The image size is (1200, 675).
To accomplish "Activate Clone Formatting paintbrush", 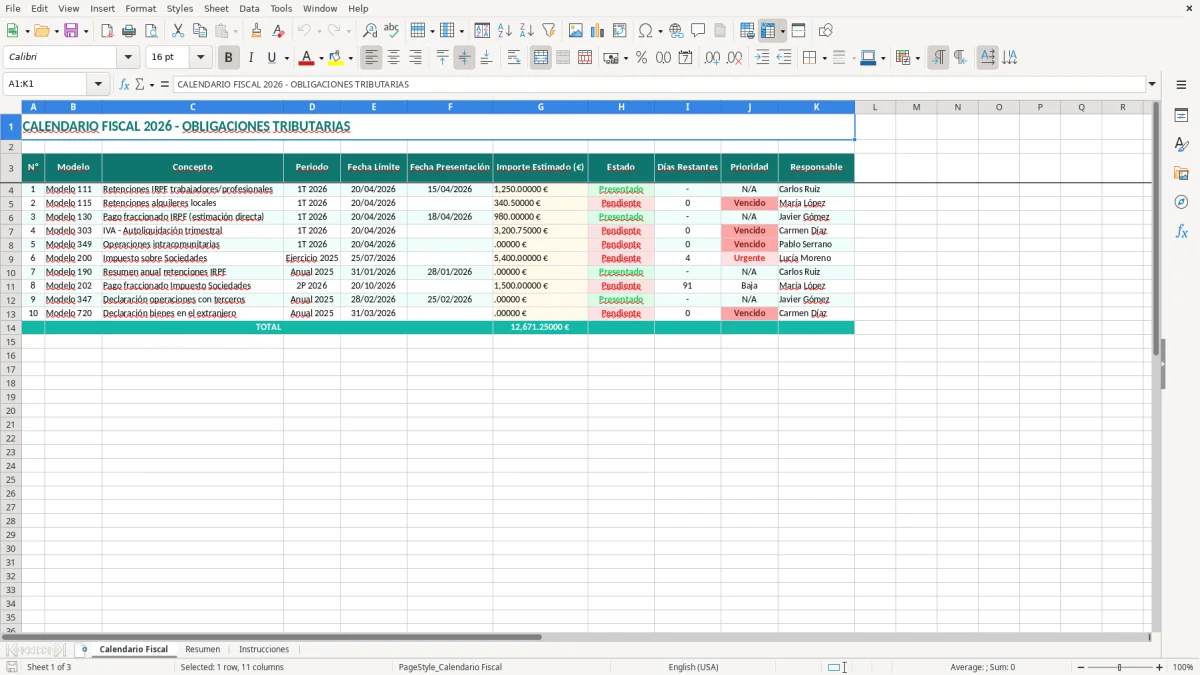I will tap(256, 31).
